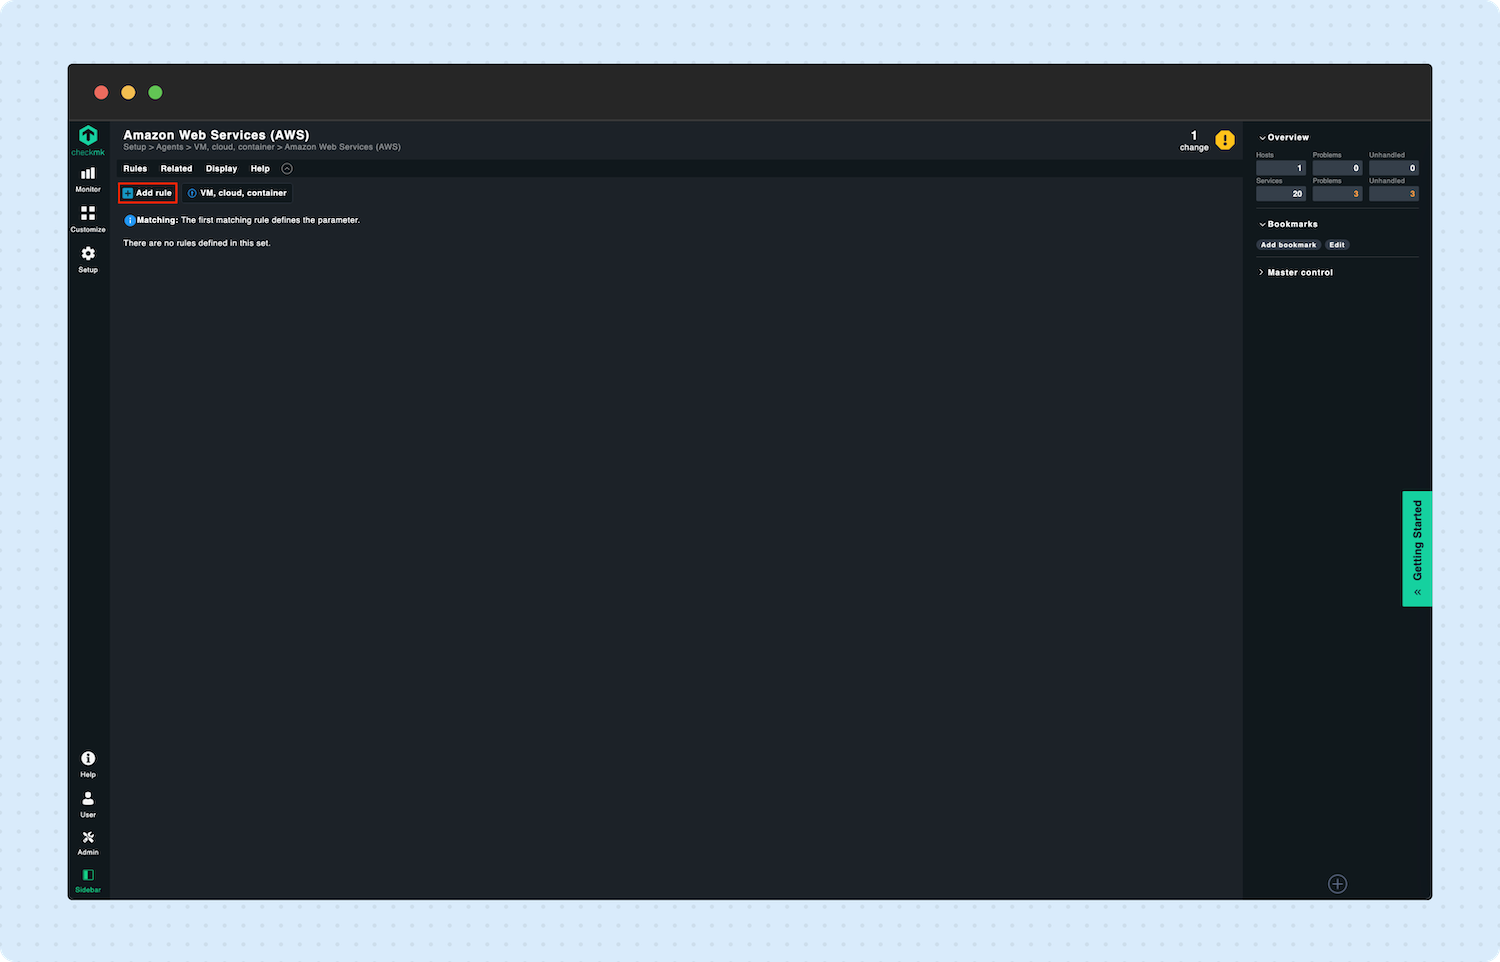The height and width of the screenshot is (962, 1500).
Task: Collapse the page menu bar chevron
Action: click(x=287, y=169)
